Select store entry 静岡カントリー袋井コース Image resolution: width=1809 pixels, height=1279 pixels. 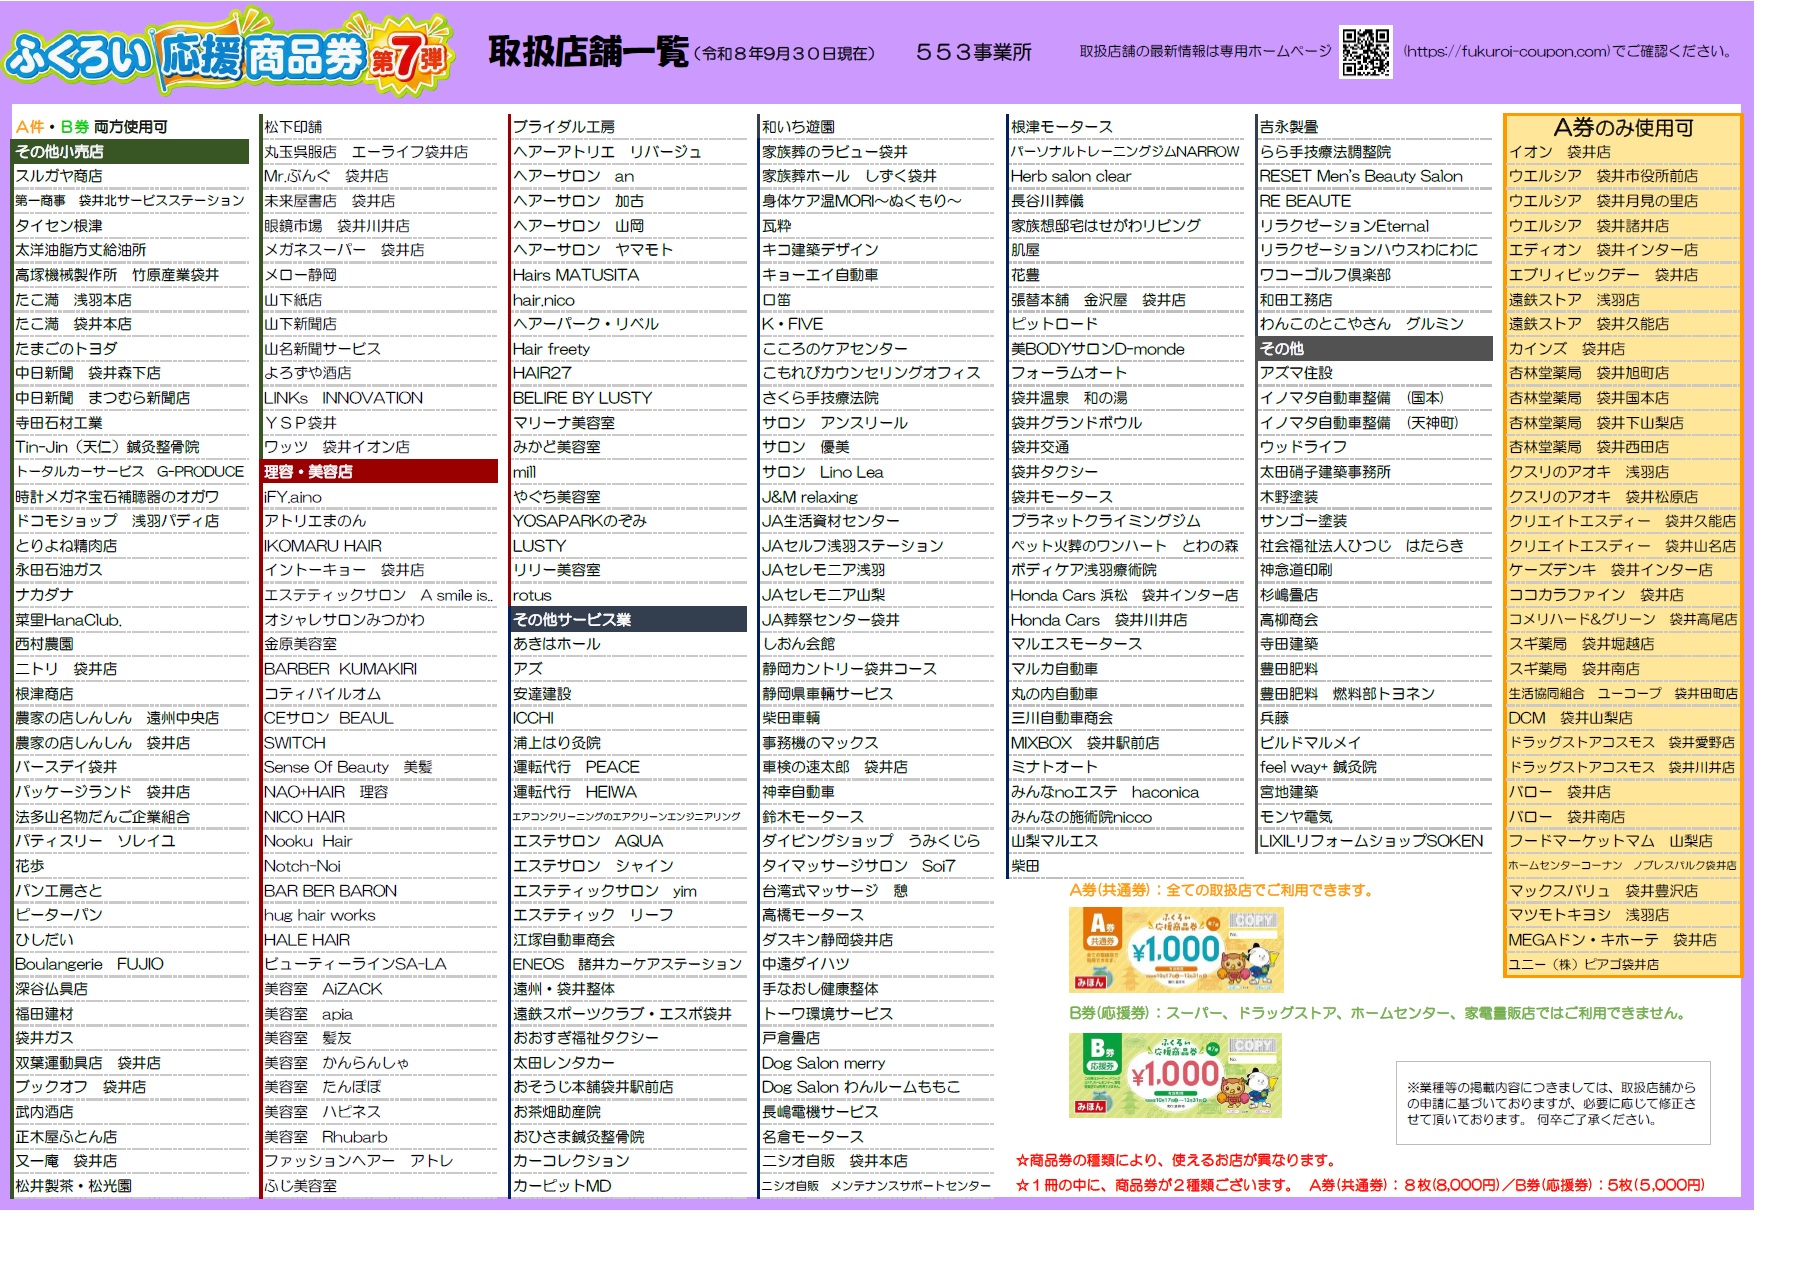pos(849,669)
